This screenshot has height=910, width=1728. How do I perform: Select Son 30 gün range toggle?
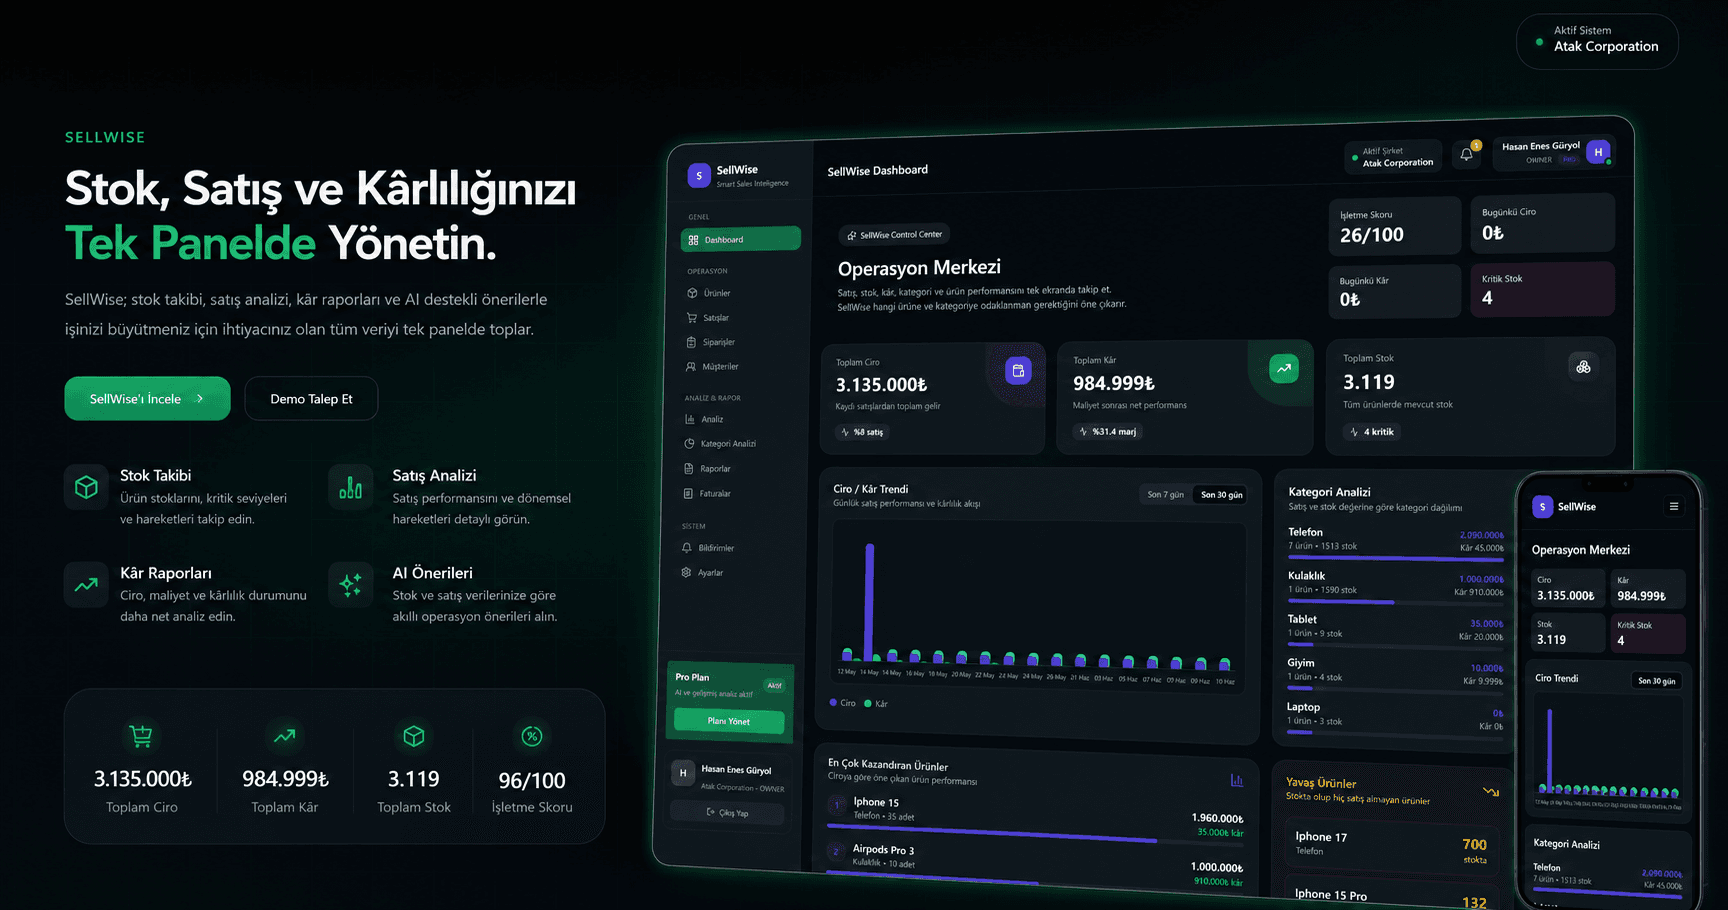1221,494
